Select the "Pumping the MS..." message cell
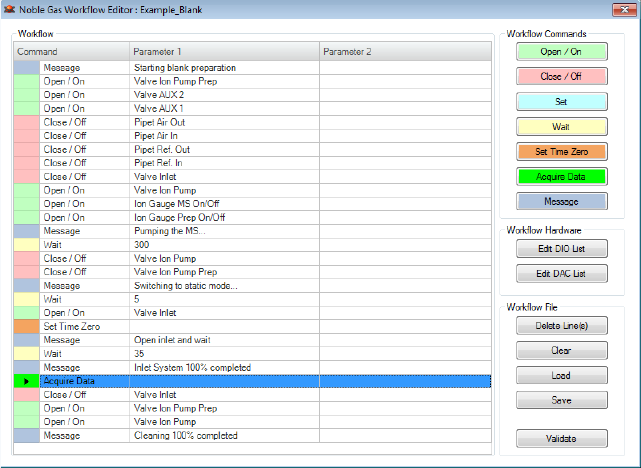 pos(224,231)
